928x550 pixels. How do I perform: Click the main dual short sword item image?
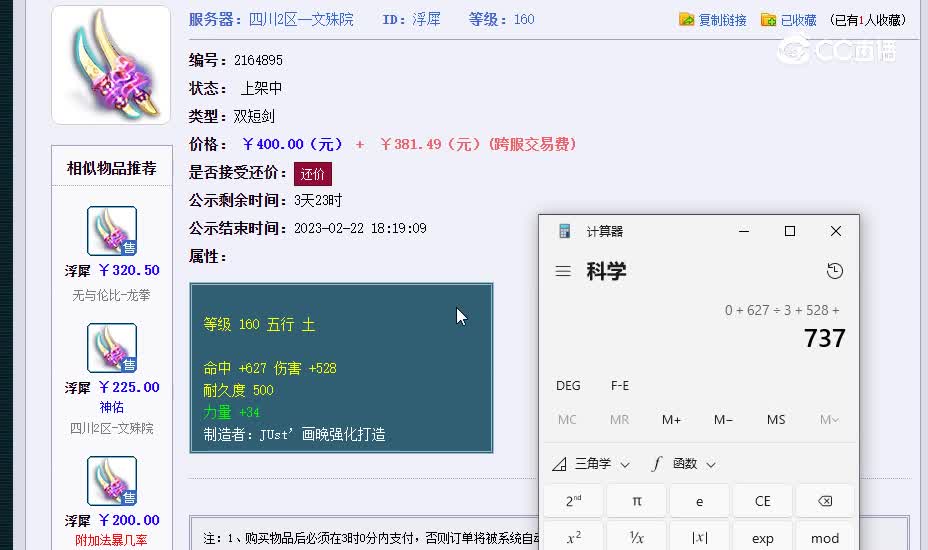coord(111,65)
